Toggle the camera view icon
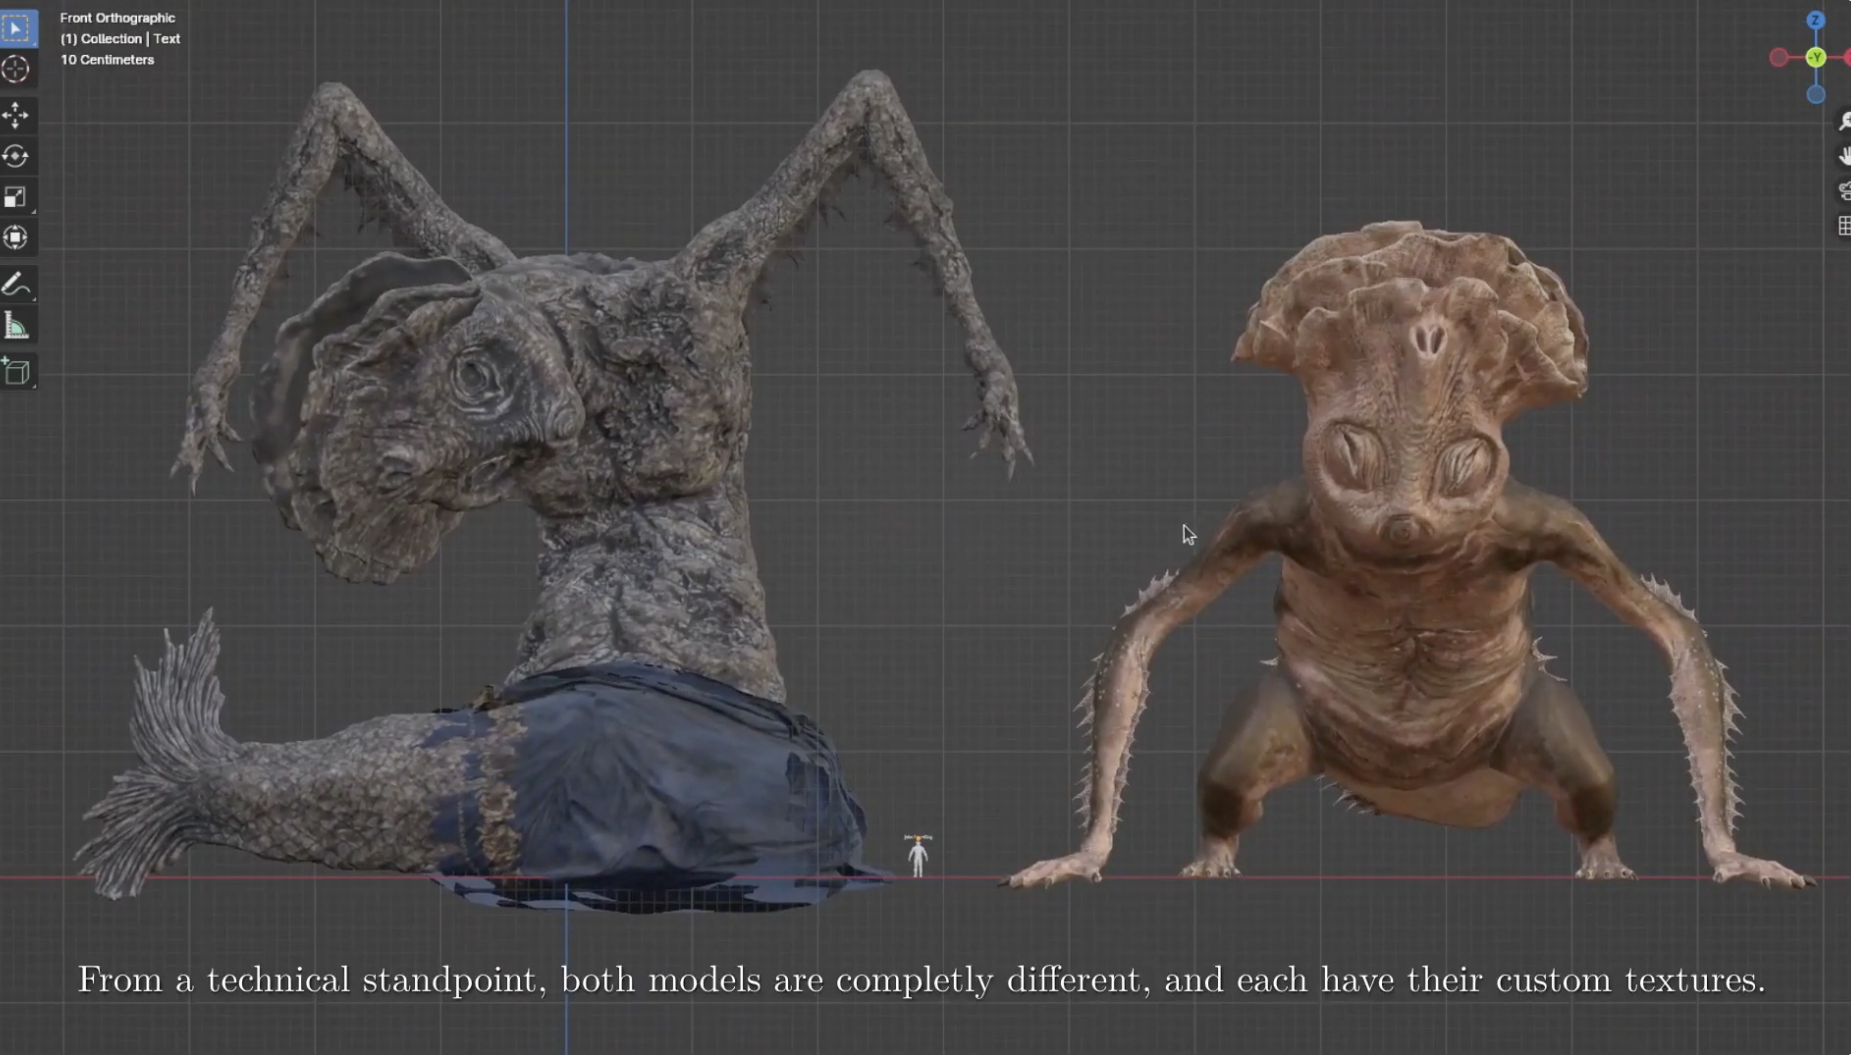The height and width of the screenshot is (1055, 1851). click(x=1843, y=191)
